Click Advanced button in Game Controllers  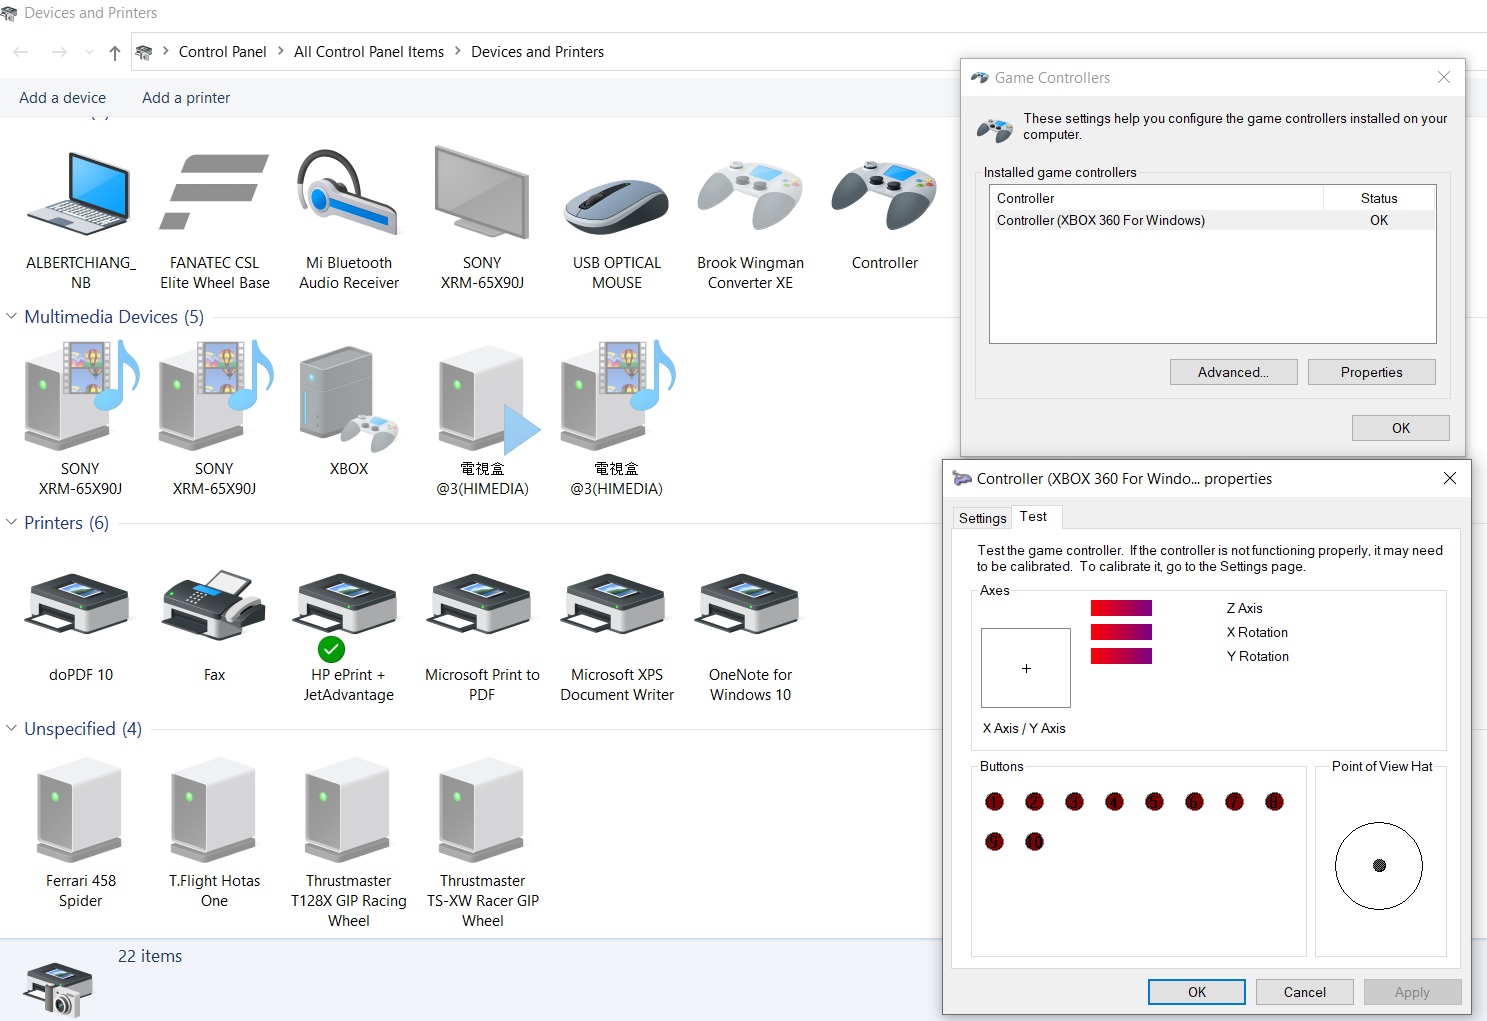[x=1233, y=372]
